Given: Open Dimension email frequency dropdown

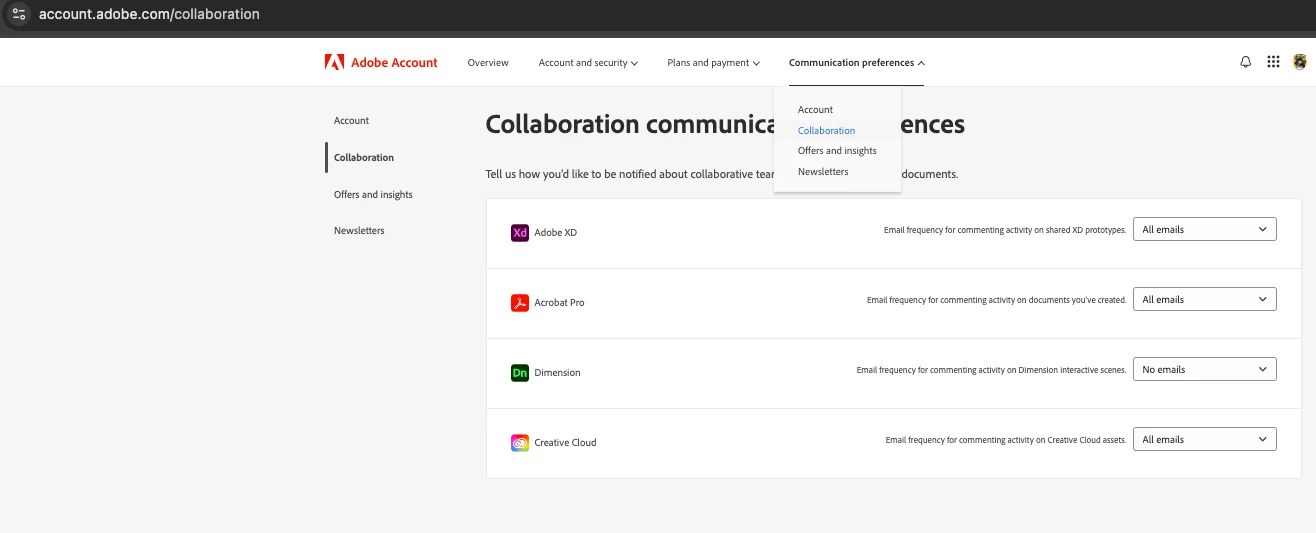Looking at the screenshot, I should [x=1204, y=369].
